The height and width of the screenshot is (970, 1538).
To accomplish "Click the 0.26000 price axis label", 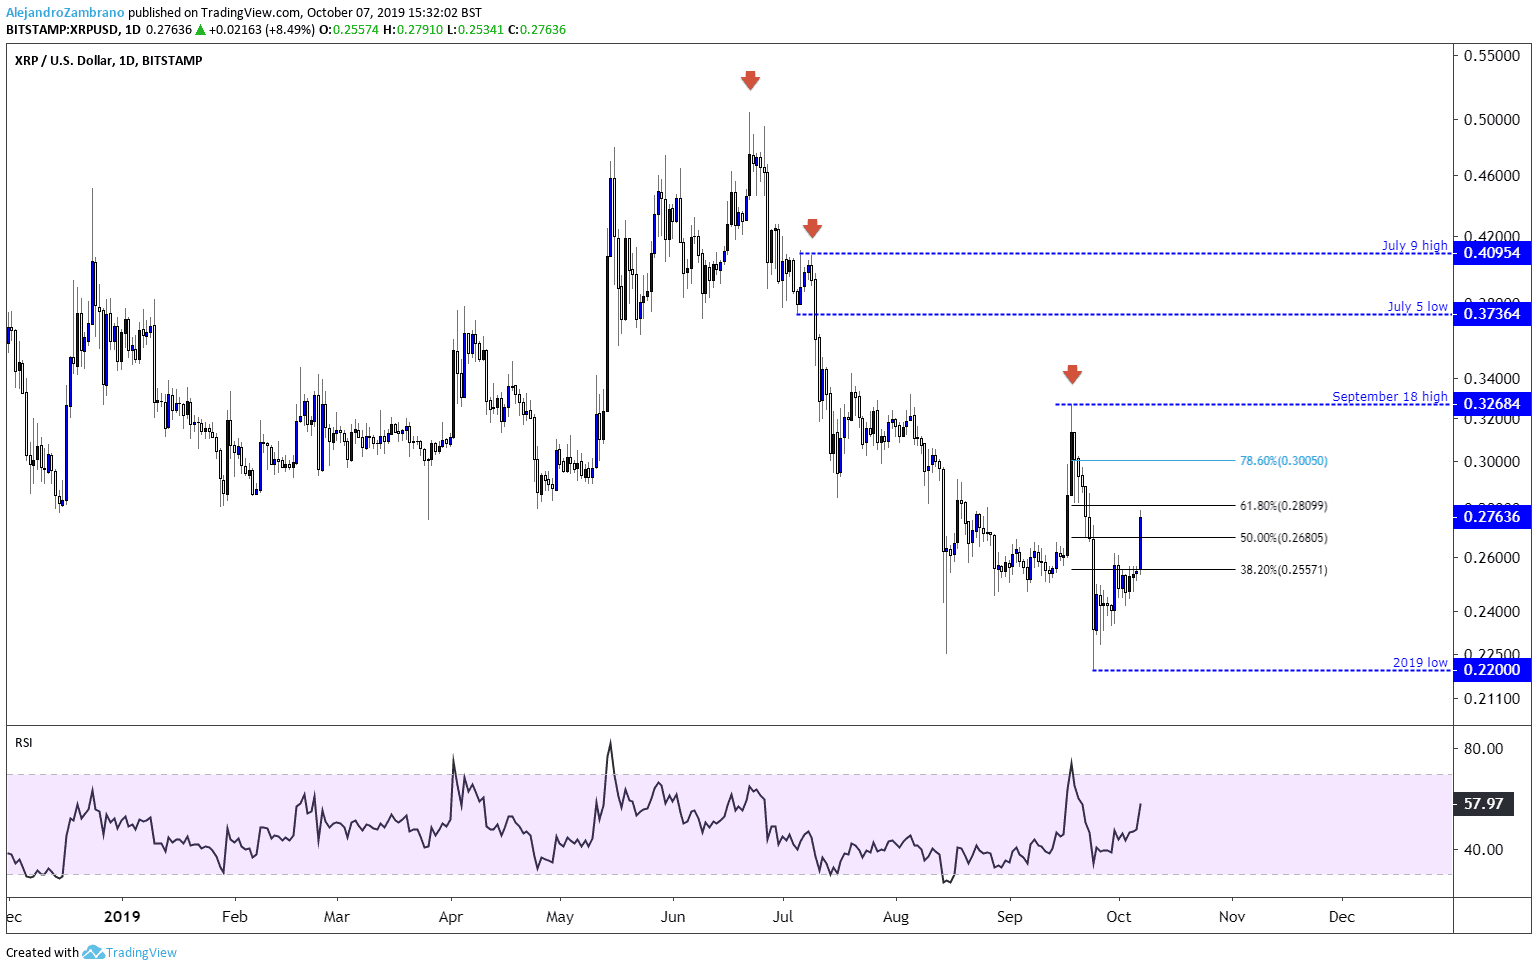I will pyautogui.click(x=1492, y=558).
